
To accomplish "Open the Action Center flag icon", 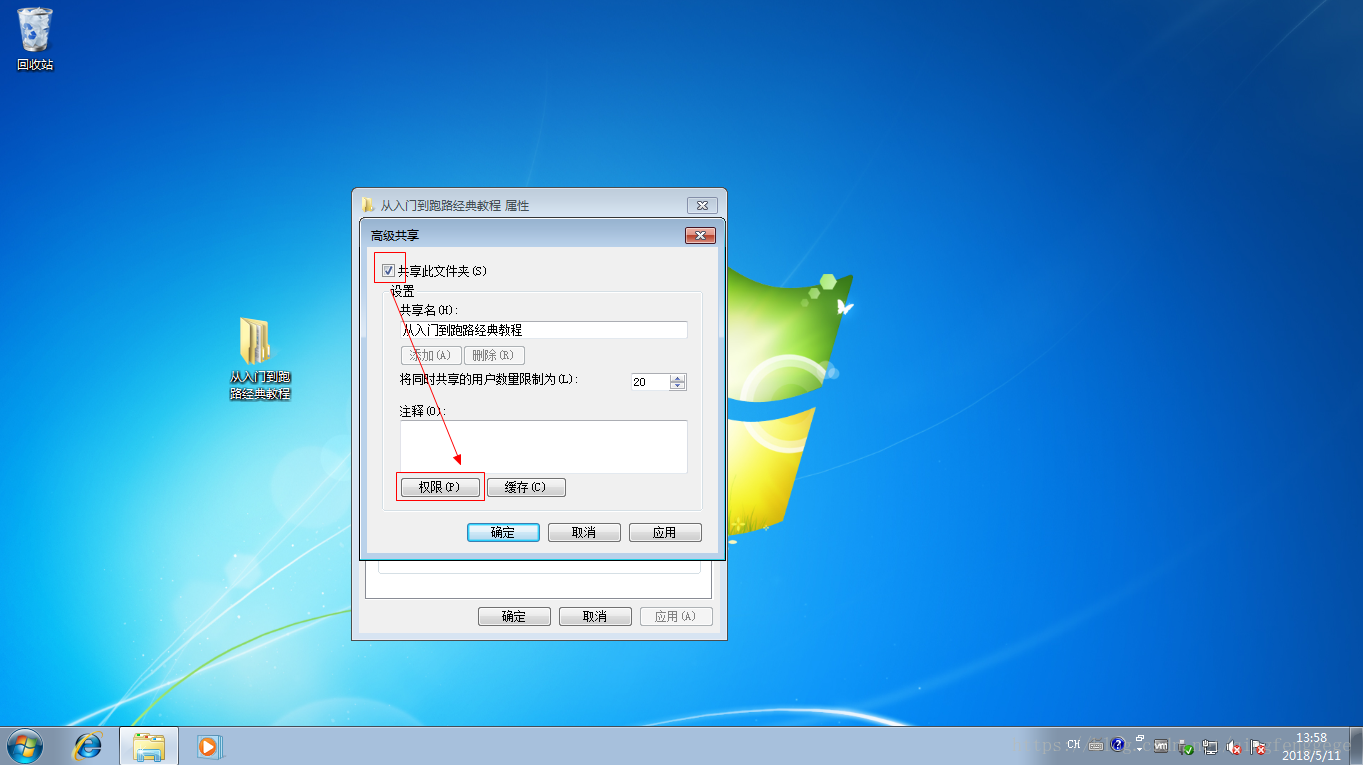I will 1258,747.
